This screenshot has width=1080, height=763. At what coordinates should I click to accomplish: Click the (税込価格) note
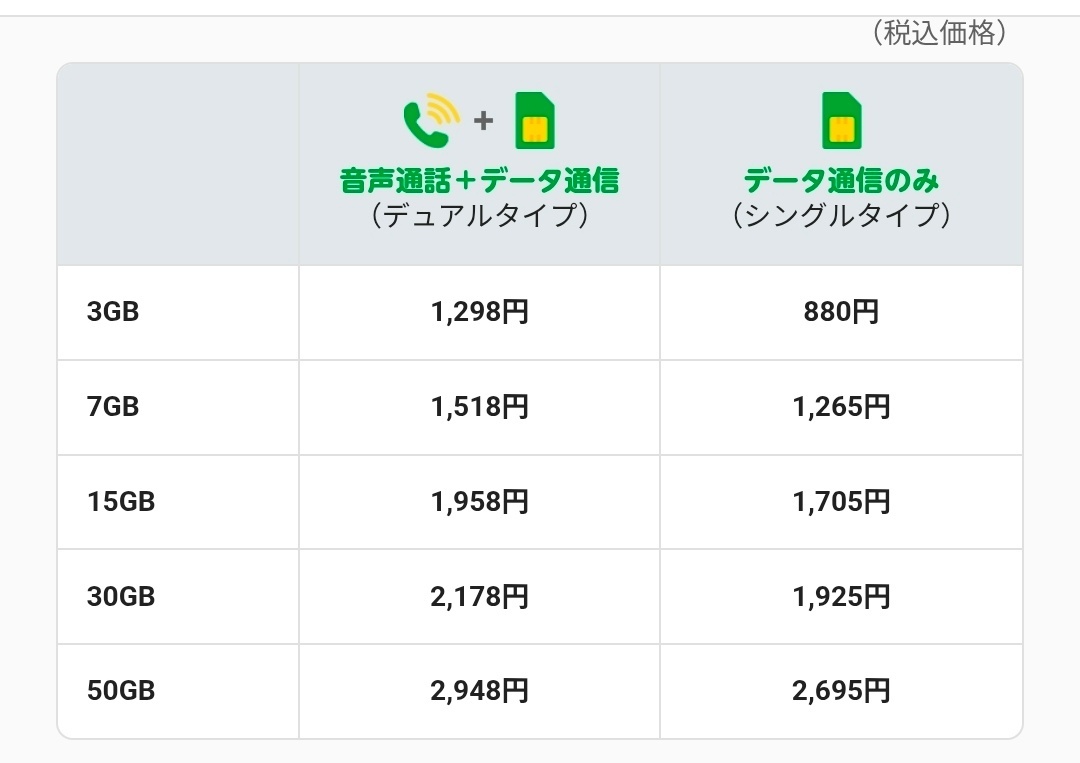(938, 33)
